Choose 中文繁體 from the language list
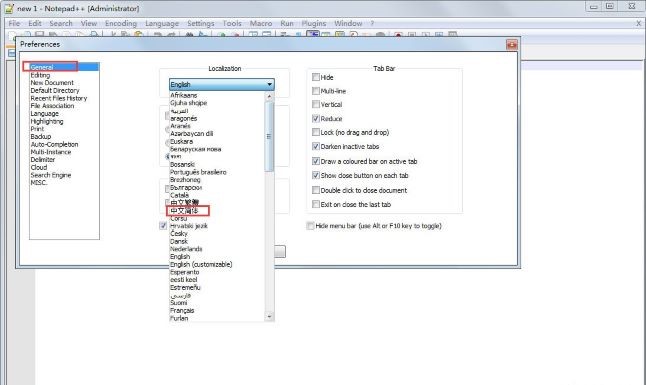The width and height of the screenshot is (646, 385). [185, 203]
